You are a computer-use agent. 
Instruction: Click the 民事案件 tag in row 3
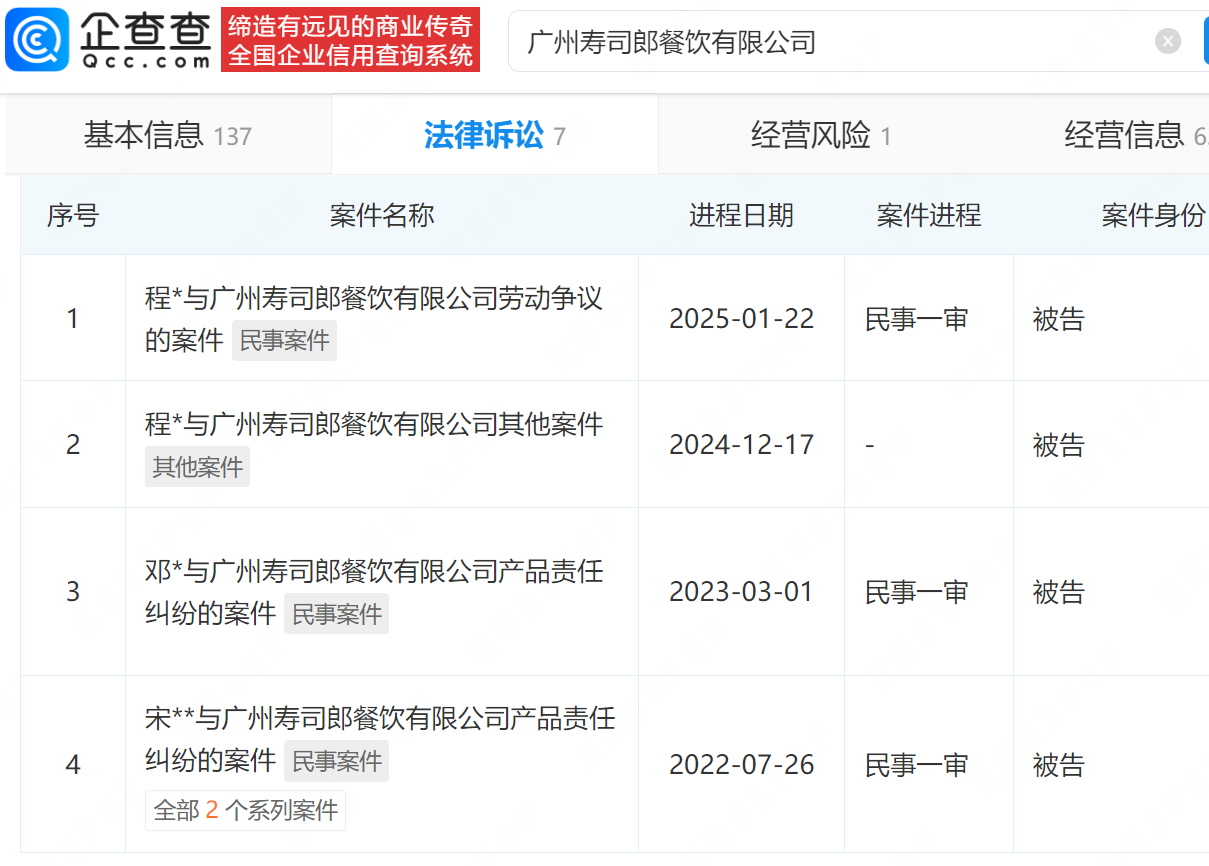[x=337, y=614]
